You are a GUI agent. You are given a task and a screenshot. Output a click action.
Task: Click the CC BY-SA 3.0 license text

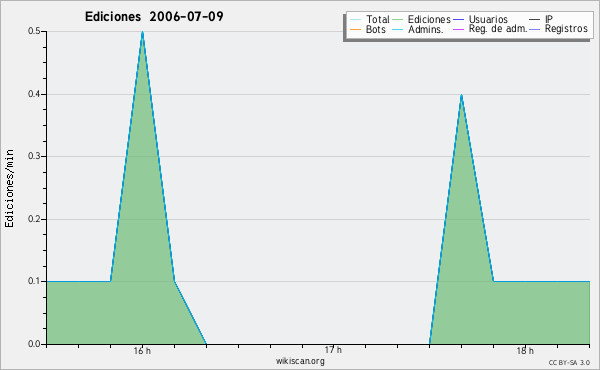point(569,363)
